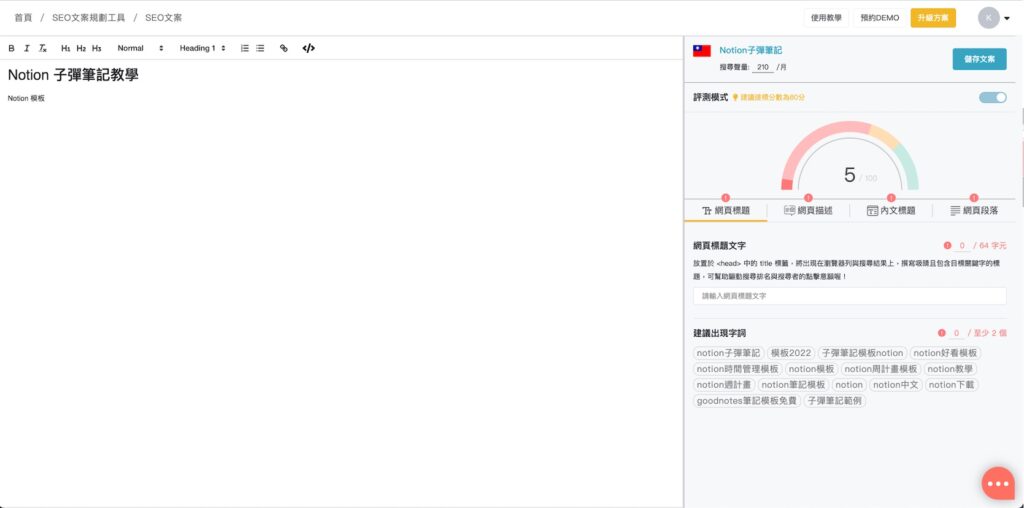
Task: Click the warning icon above 網頁描述 tab
Action: 808,198
